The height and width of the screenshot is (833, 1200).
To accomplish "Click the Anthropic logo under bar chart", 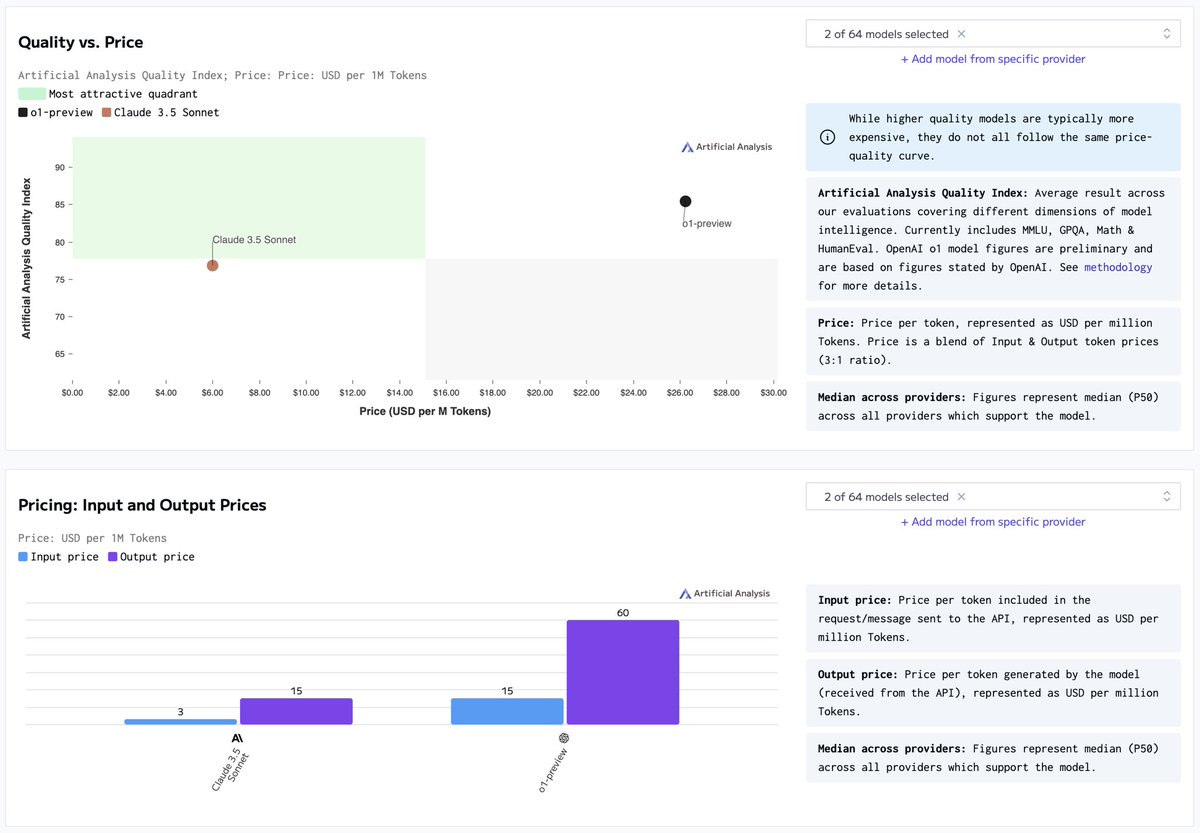I will (x=237, y=738).
